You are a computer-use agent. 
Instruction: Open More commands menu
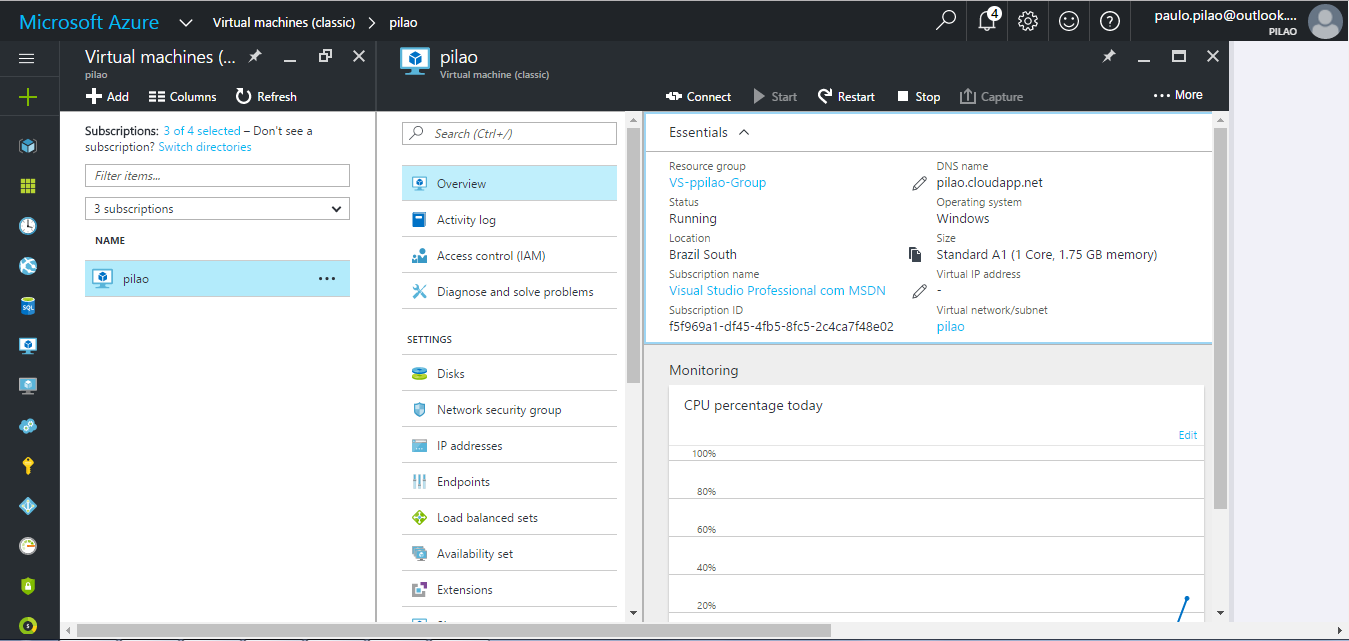1178,95
